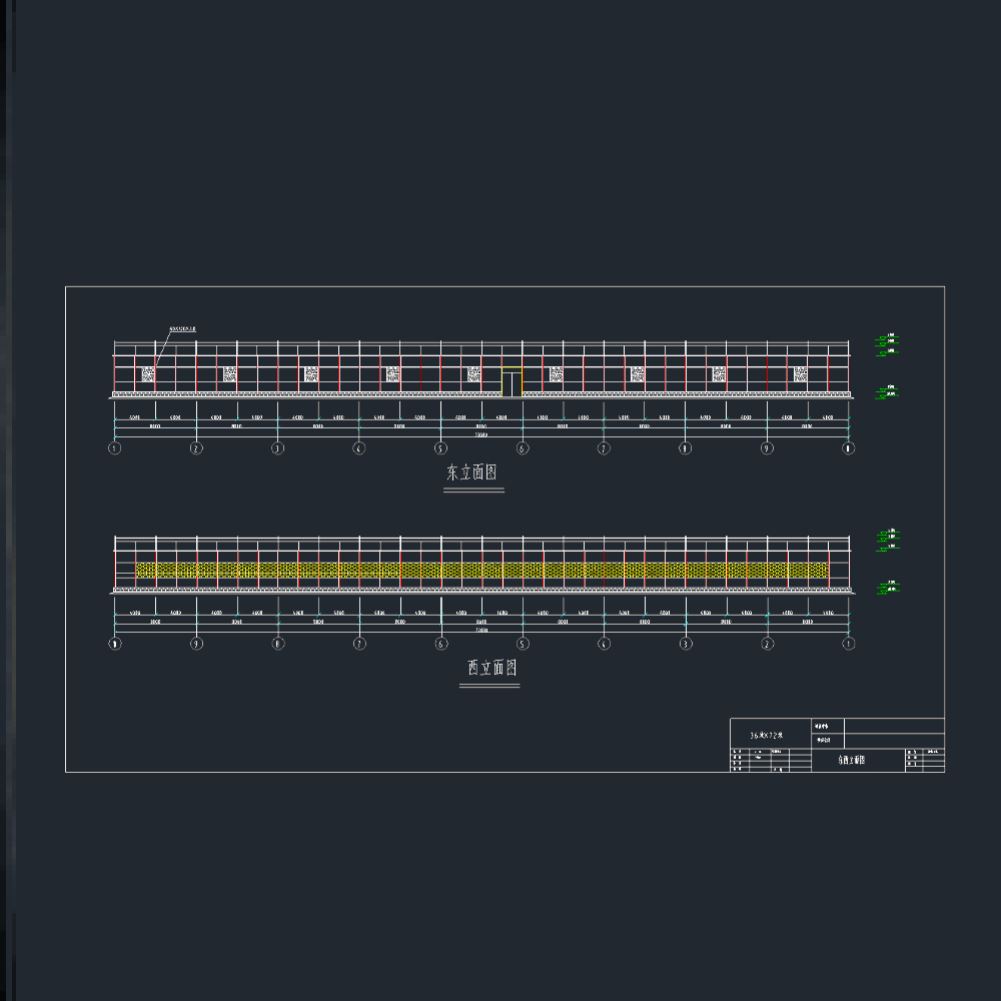Select the 东立面图 drawing title
Viewport: 1001px width, 1001px height.
click(x=472, y=472)
